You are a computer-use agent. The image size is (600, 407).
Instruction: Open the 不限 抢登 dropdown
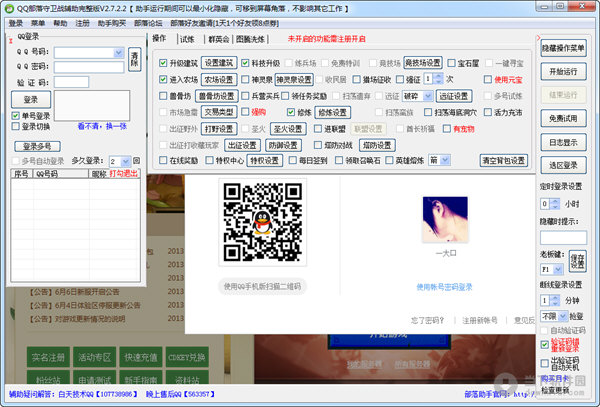(x=562, y=316)
